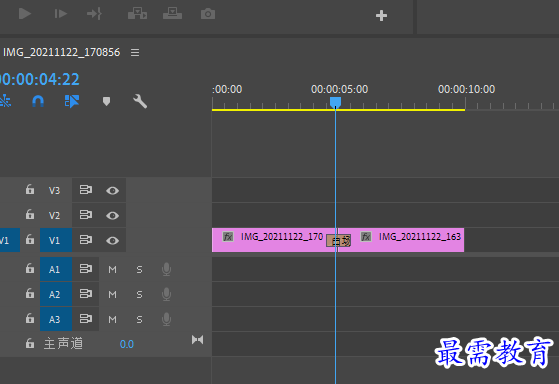Screen dimensions: 559x384
Task: Click master track volume value 0.0
Action: pos(127,344)
